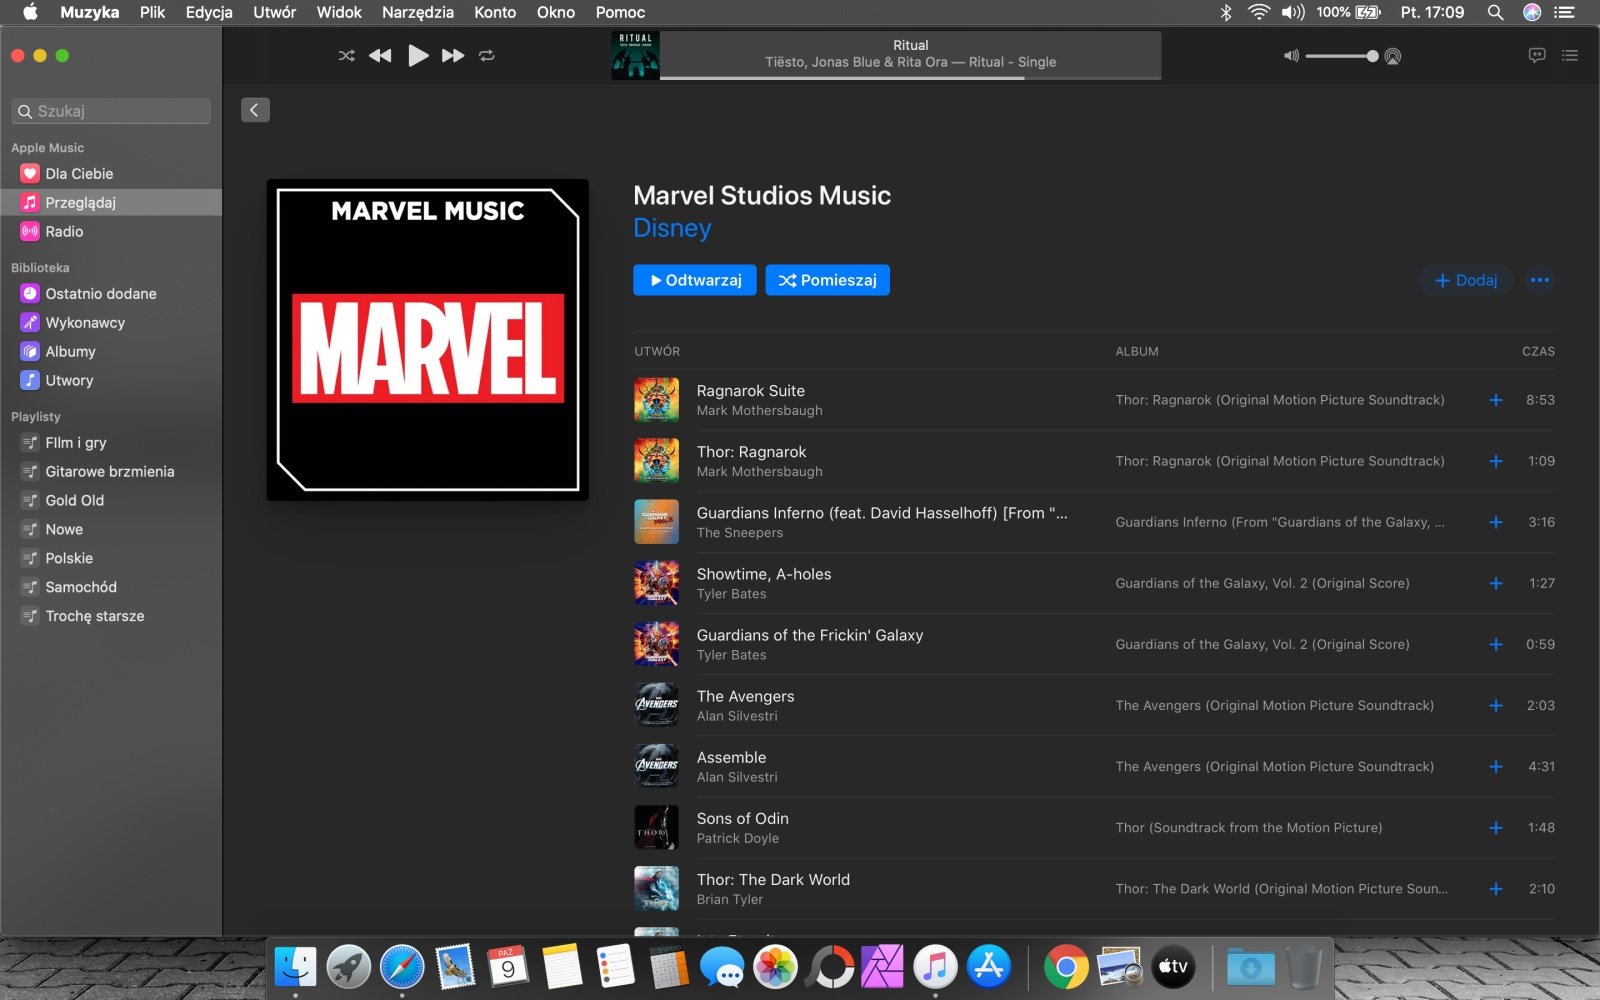Add Thor: The Dark World to library
This screenshot has width=1600, height=1000.
(1496, 889)
